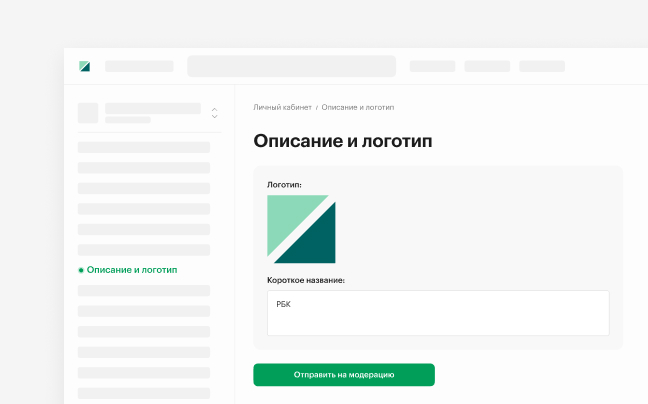
Task: Click the Описание и логотип breadcrumb
Action: (358, 107)
